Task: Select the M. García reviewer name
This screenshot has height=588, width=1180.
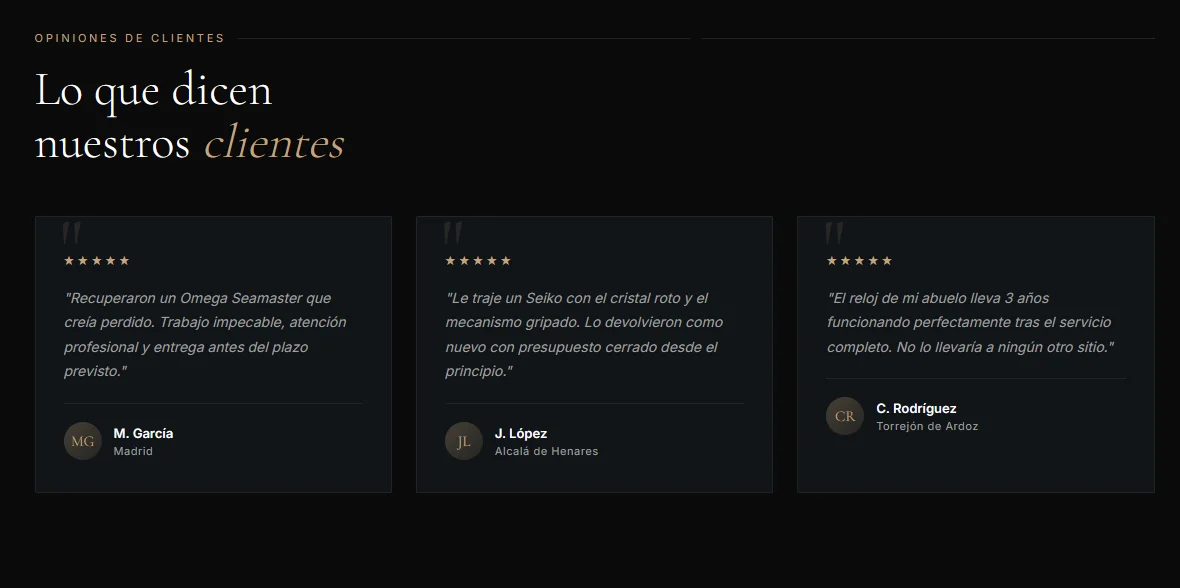Action: (x=143, y=434)
